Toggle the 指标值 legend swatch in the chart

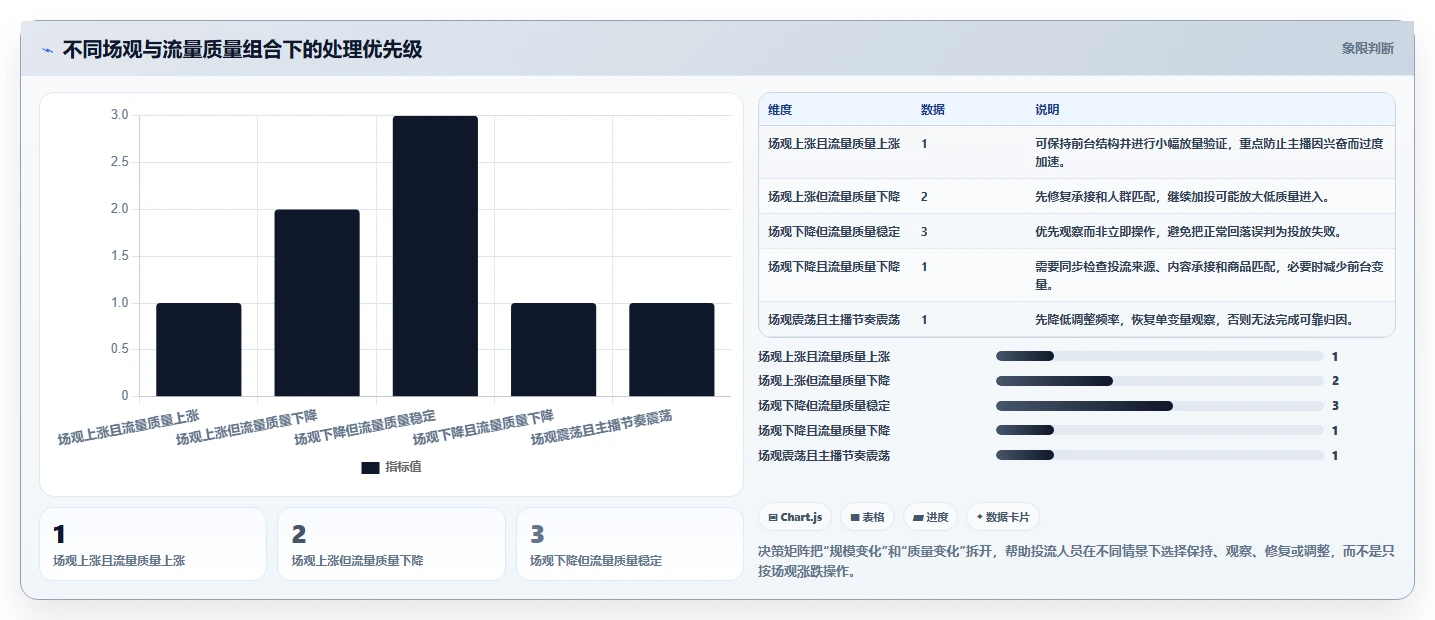[x=370, y=467]
